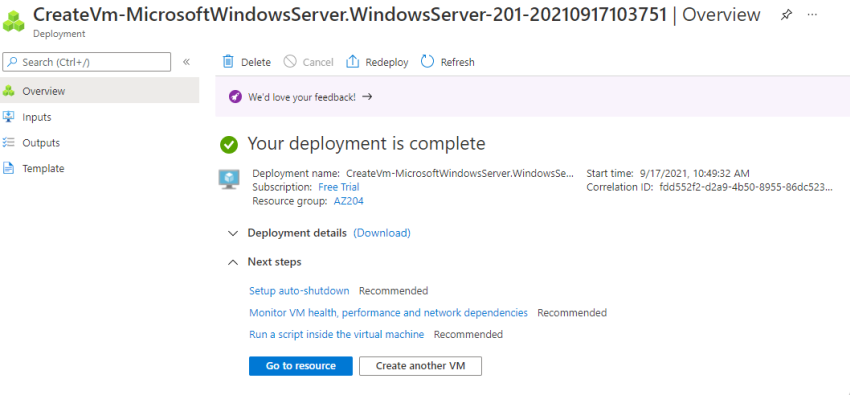Click the Your deployment is complete heading
Viewport: 850px width, 395px height.
[x=366, y=144]
